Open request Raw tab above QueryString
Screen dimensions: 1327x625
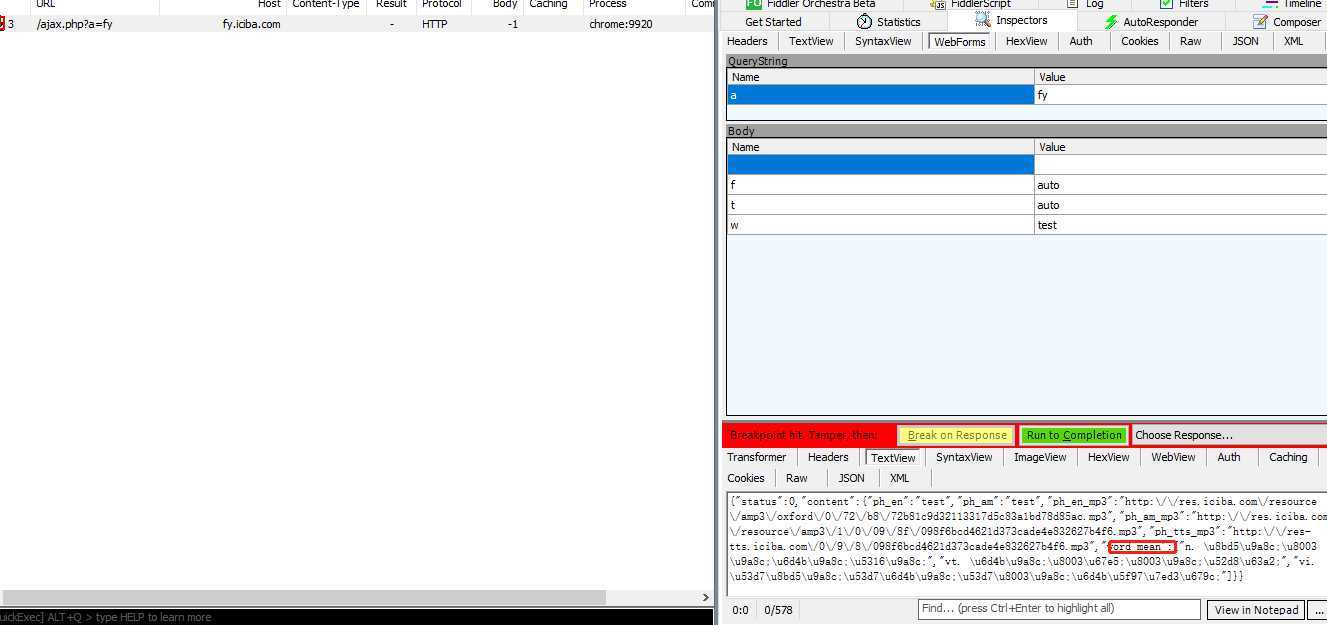(1190, 41)
